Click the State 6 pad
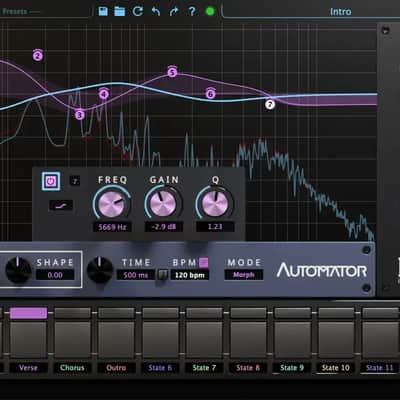This screenshot has width=400, height=400. (x=160, y=339)
